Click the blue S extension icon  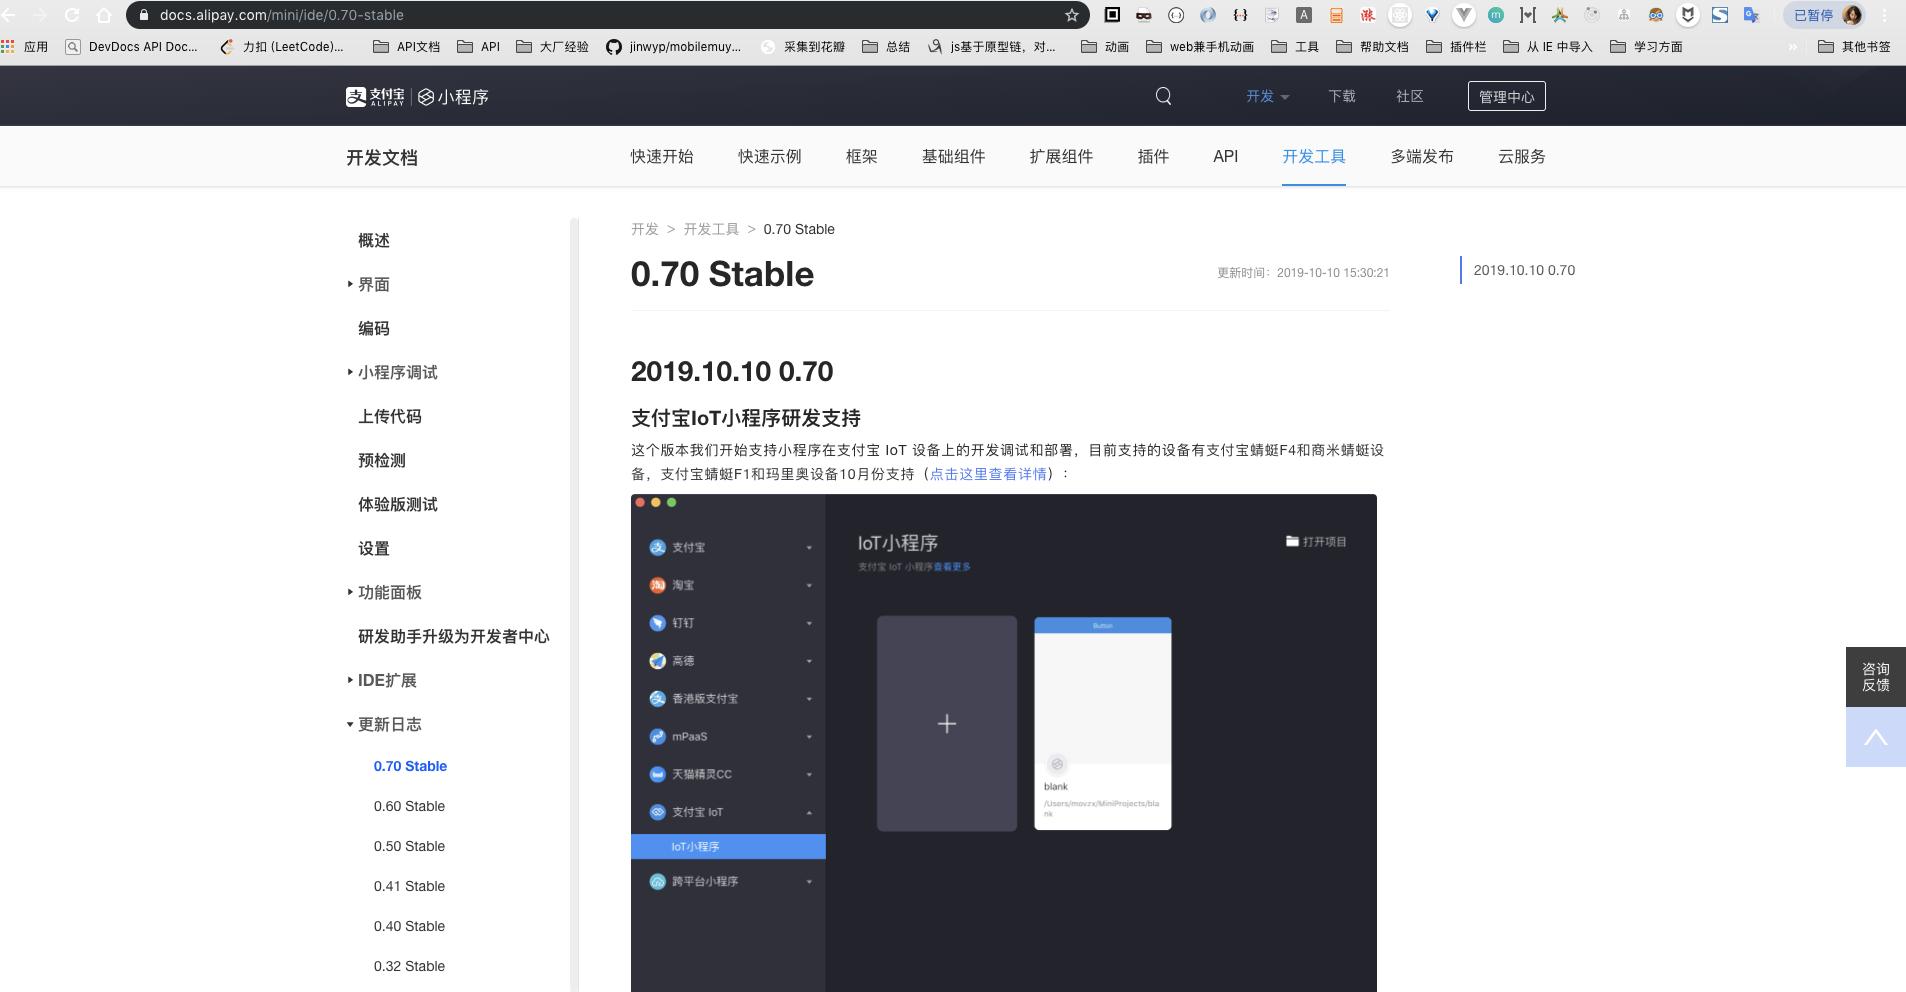pyautogui.click(x=1720, y=15)
